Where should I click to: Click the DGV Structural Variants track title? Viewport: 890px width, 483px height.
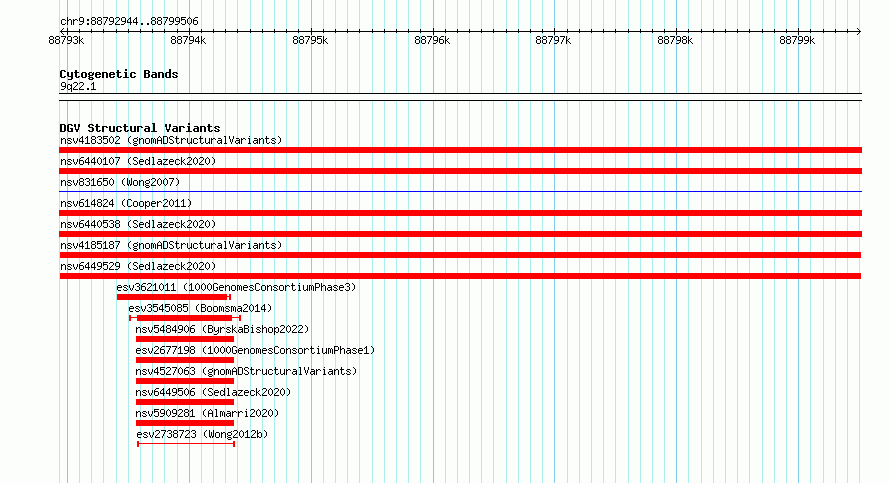[140, 128]
